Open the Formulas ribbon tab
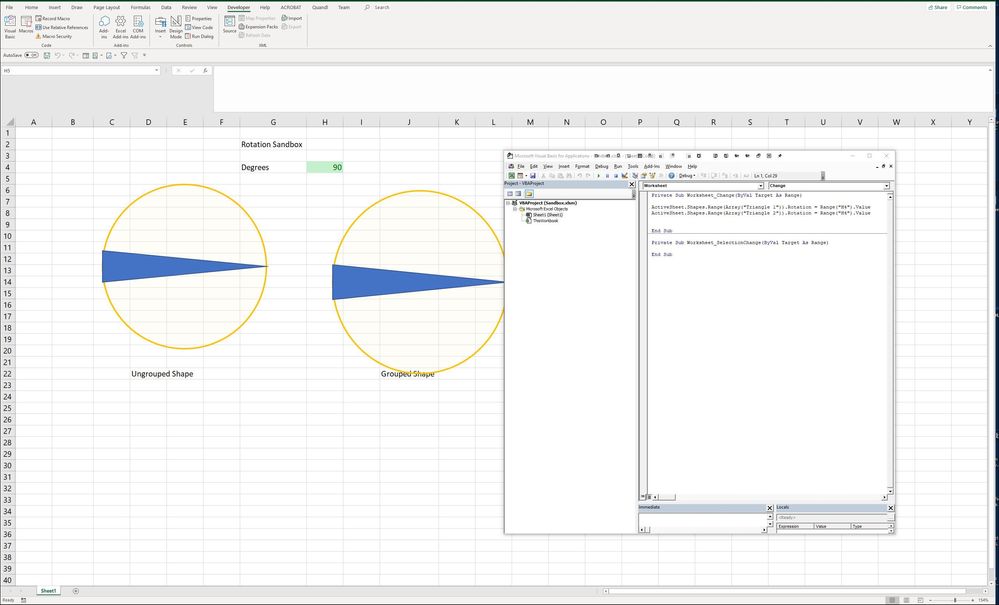 coord(140,8)
